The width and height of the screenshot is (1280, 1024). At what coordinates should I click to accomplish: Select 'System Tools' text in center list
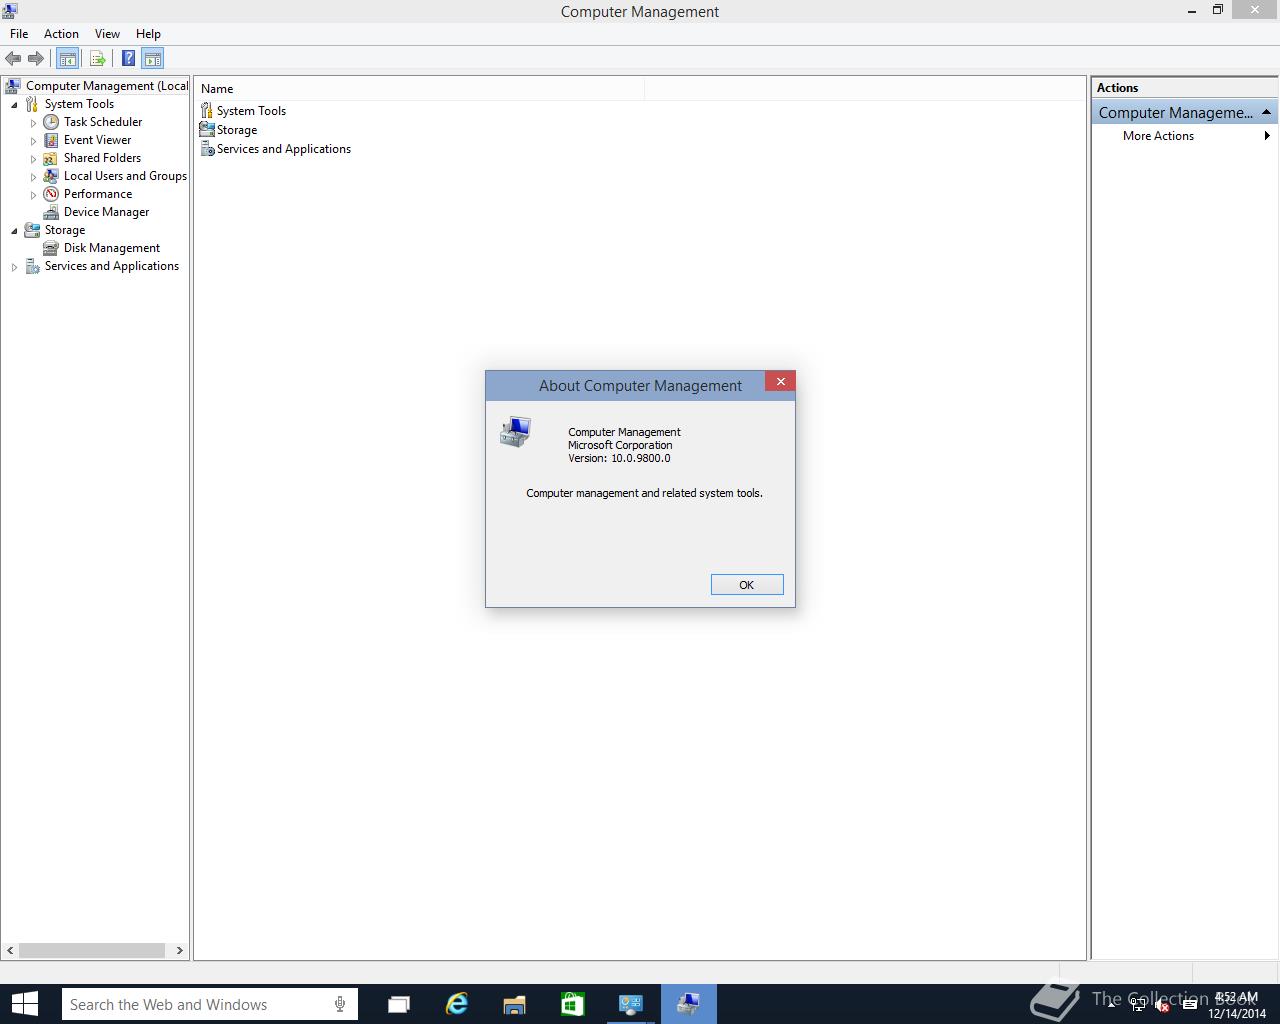click(251, 111)
